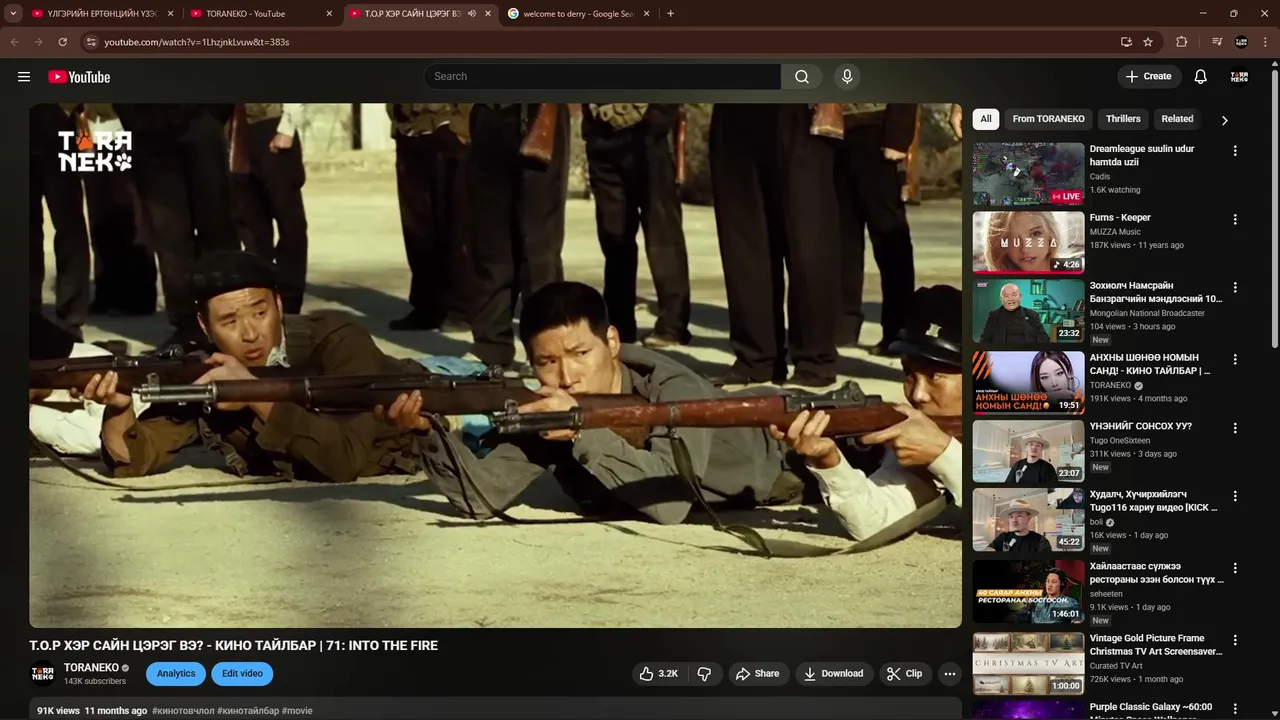The image size is (1280, 720).
Task: Close the TORANEKO - YouTube tab
Action: pos(329,14)
